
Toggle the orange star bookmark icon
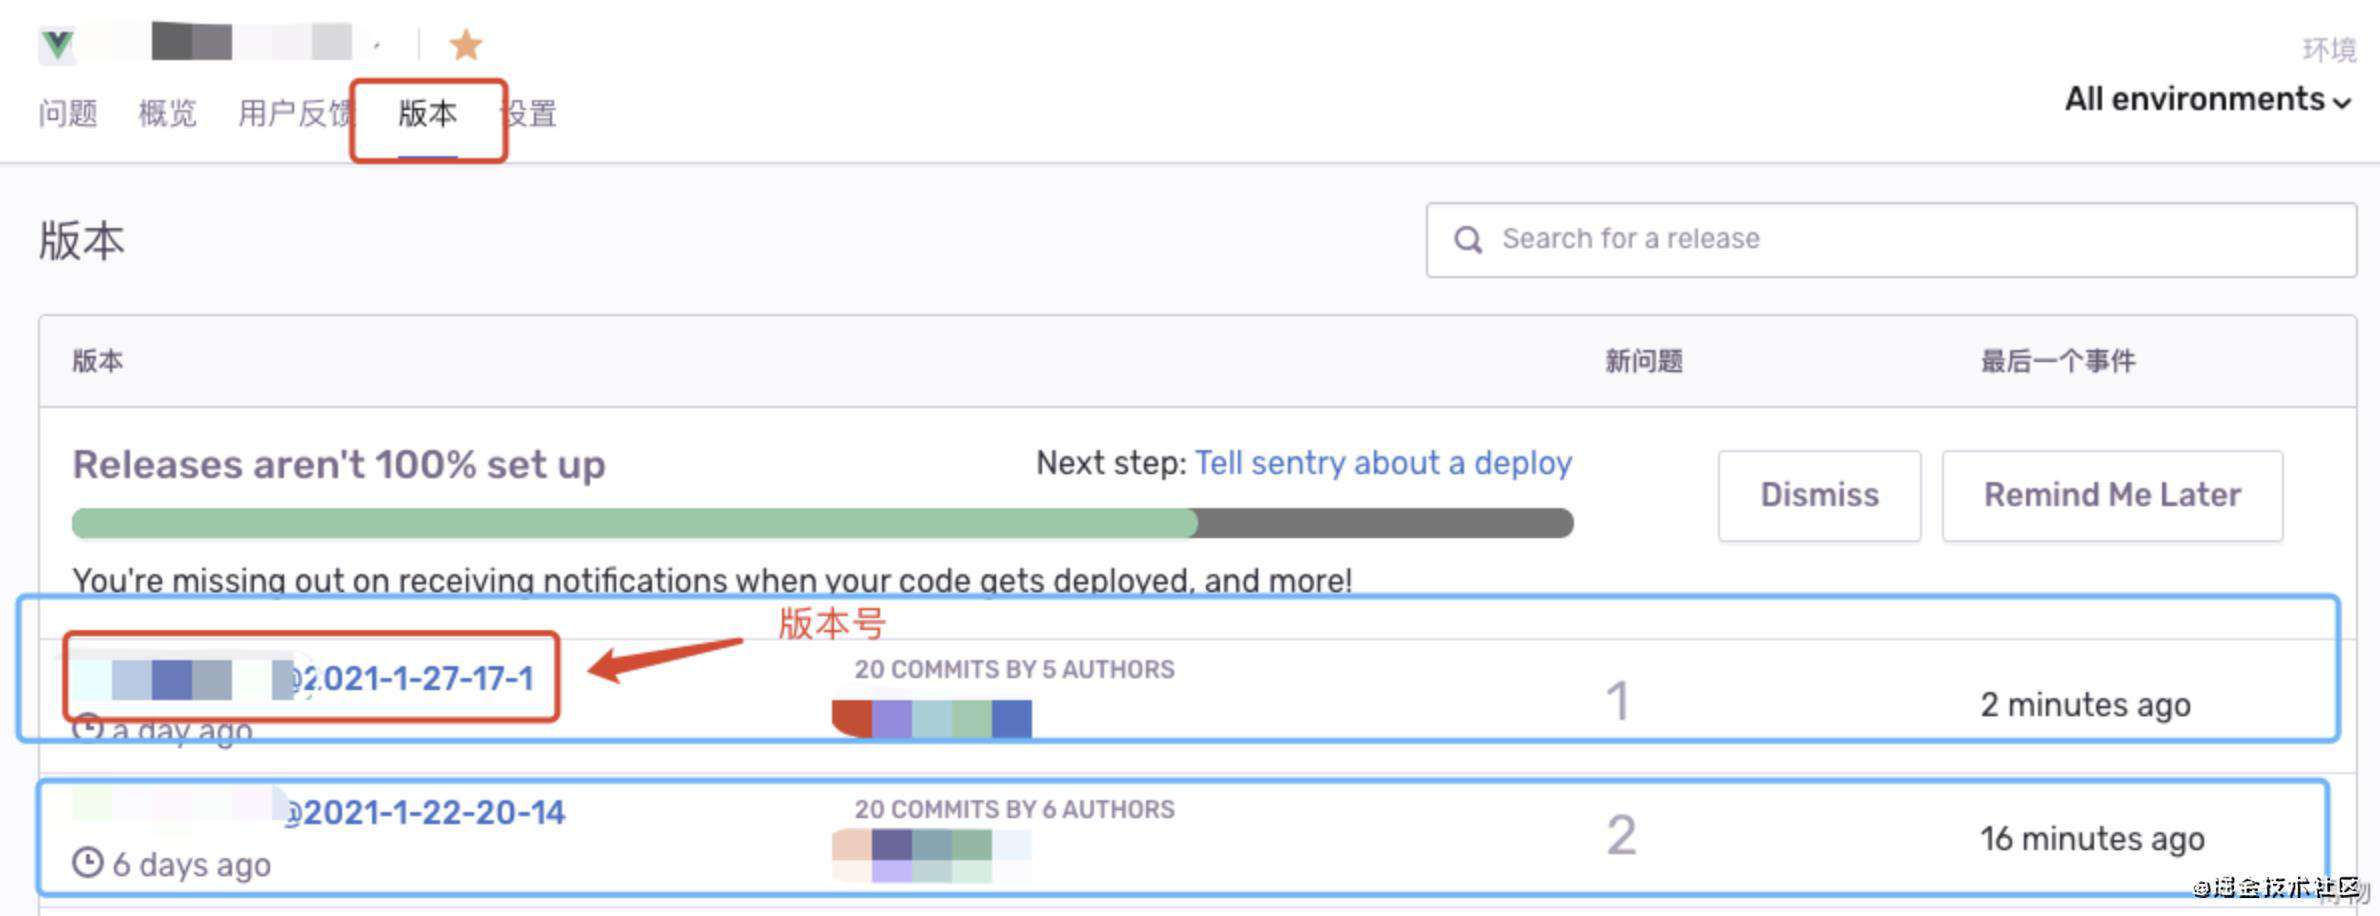coord(466,45)
